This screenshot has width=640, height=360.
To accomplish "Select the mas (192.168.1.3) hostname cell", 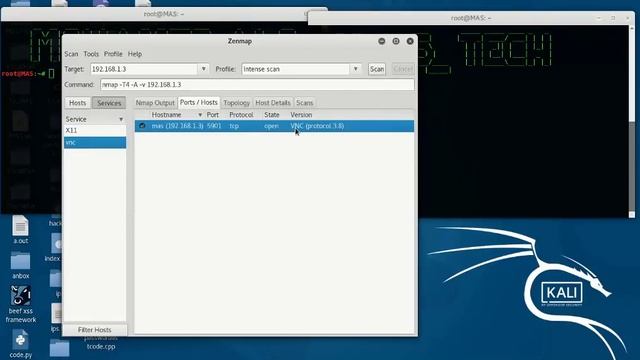I will click(178, 126).
